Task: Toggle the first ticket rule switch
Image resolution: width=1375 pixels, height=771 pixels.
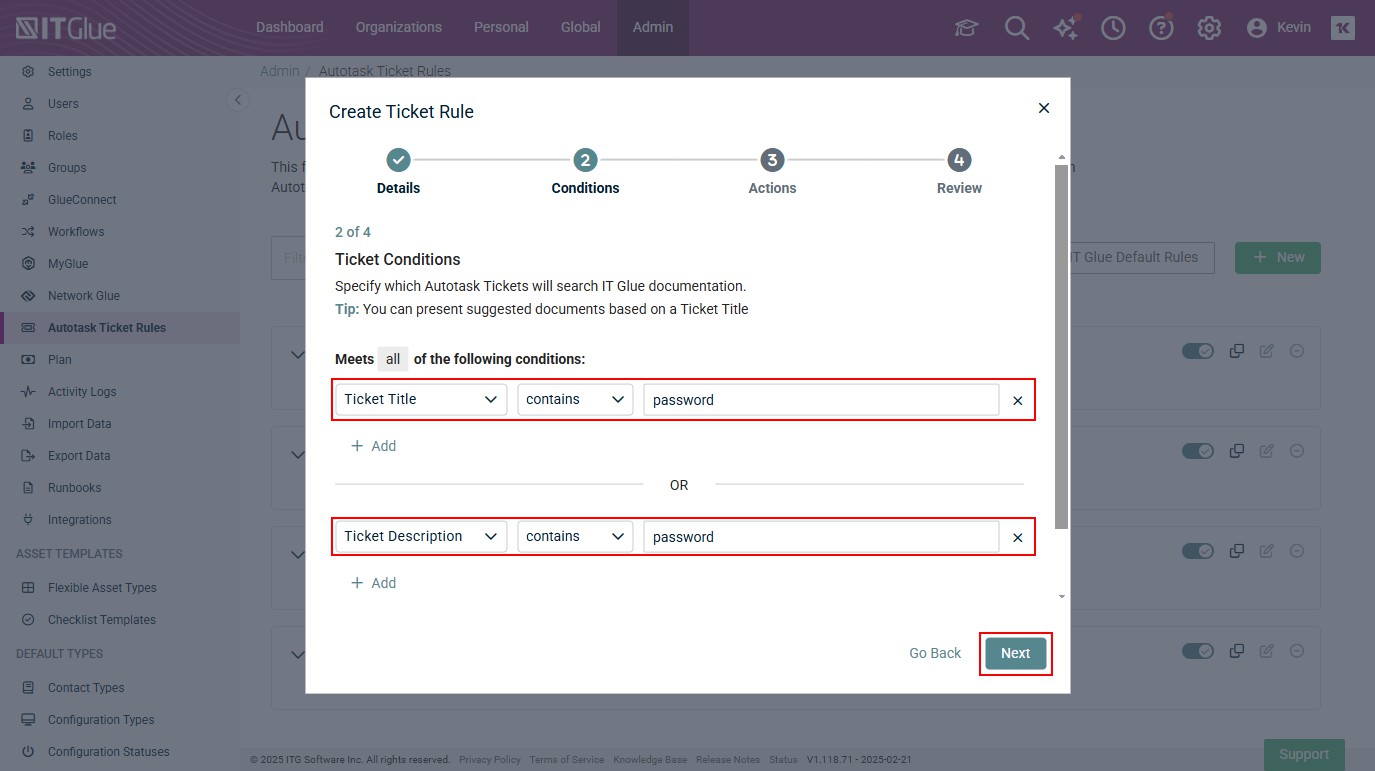Action: click(x=1198, y=351)
